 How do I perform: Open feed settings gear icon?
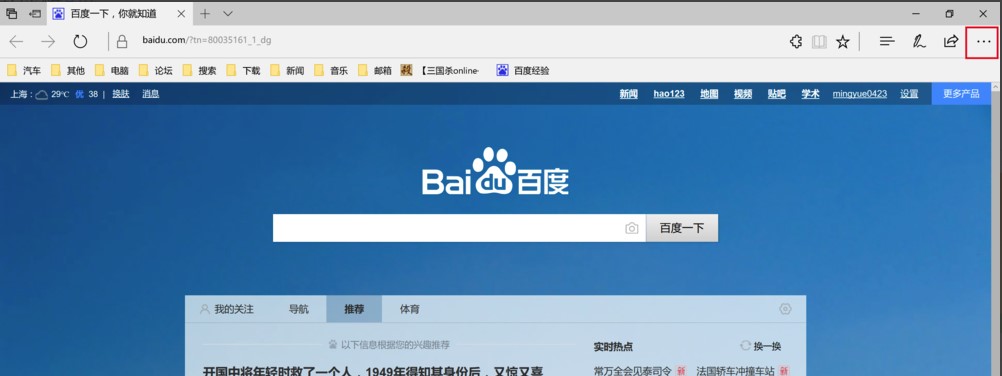click(785, 309)
